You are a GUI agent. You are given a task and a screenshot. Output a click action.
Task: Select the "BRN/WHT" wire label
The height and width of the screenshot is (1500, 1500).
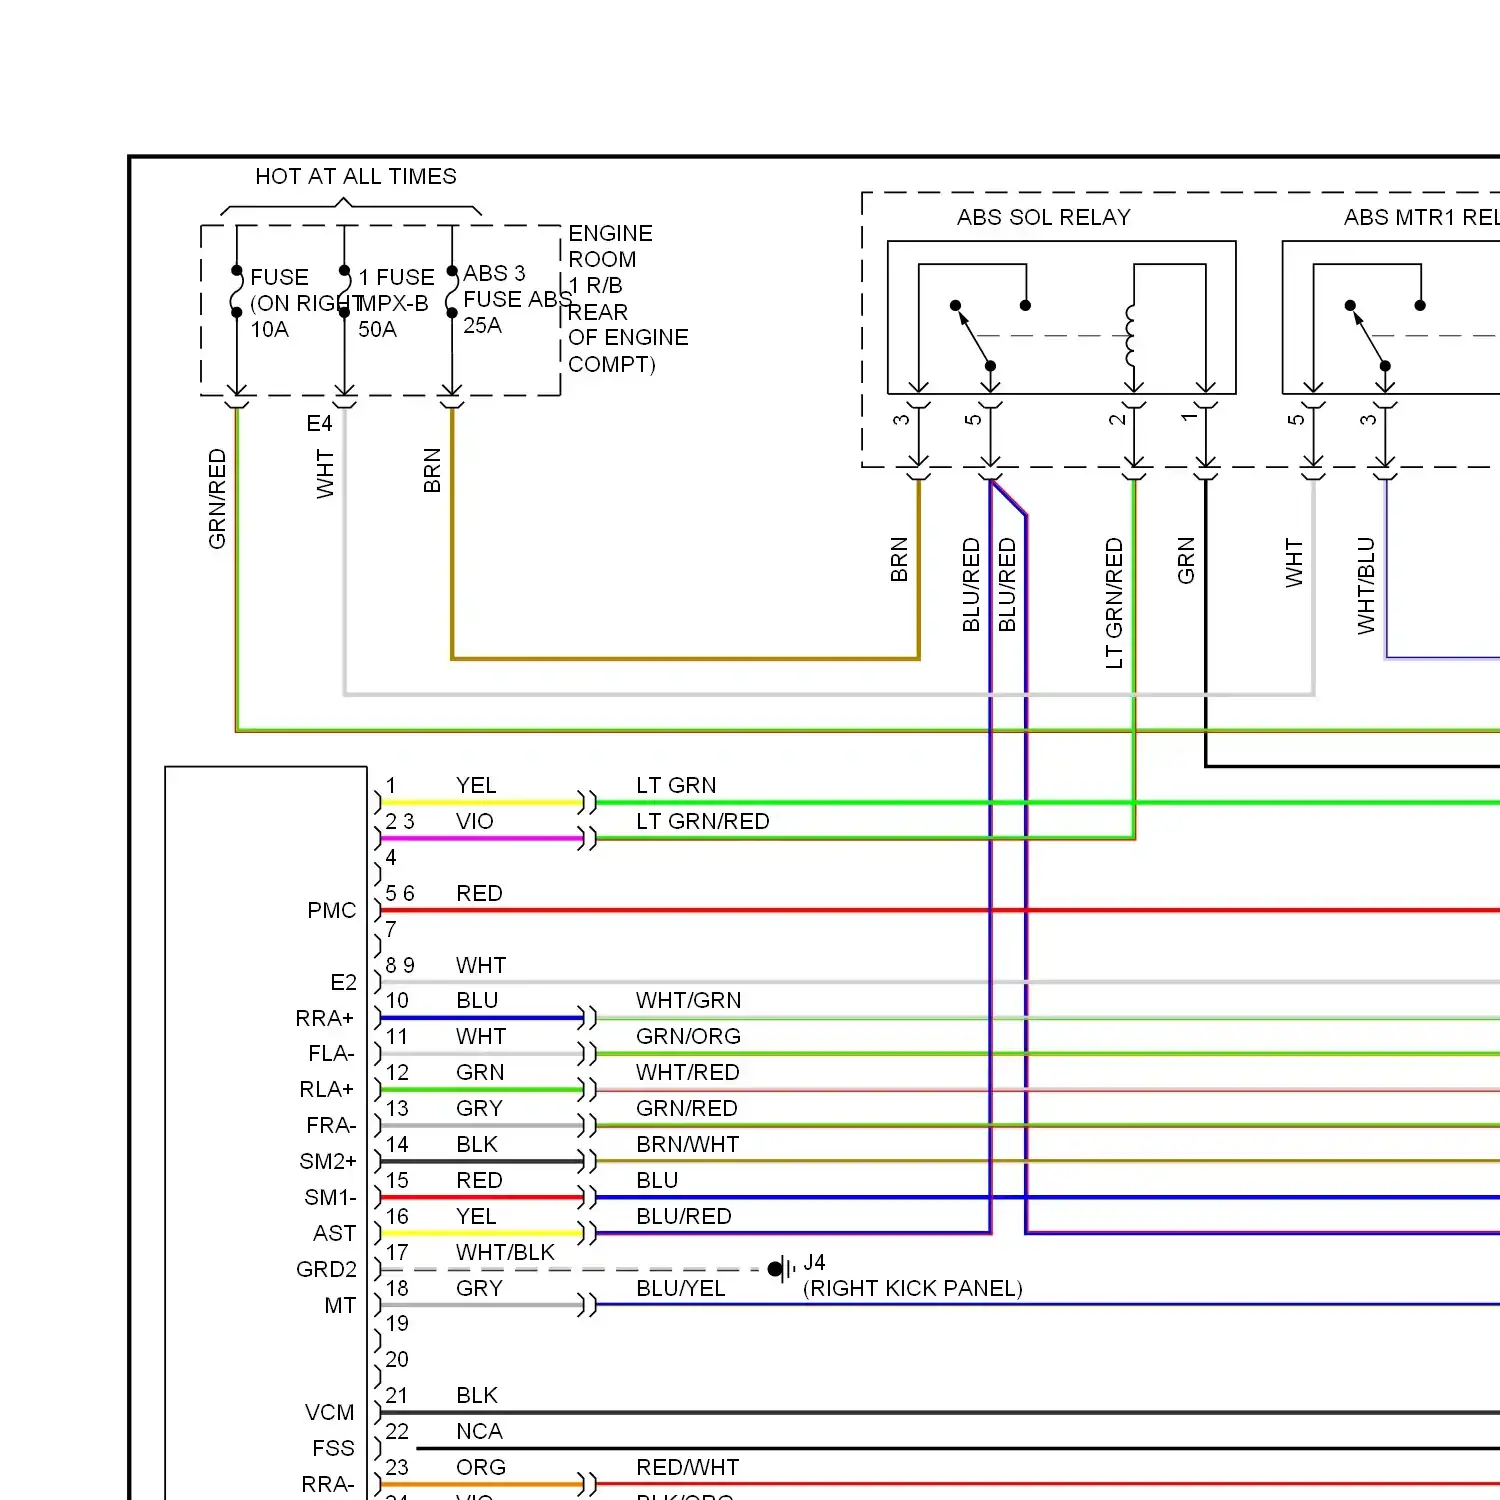tap(688, 1145)
